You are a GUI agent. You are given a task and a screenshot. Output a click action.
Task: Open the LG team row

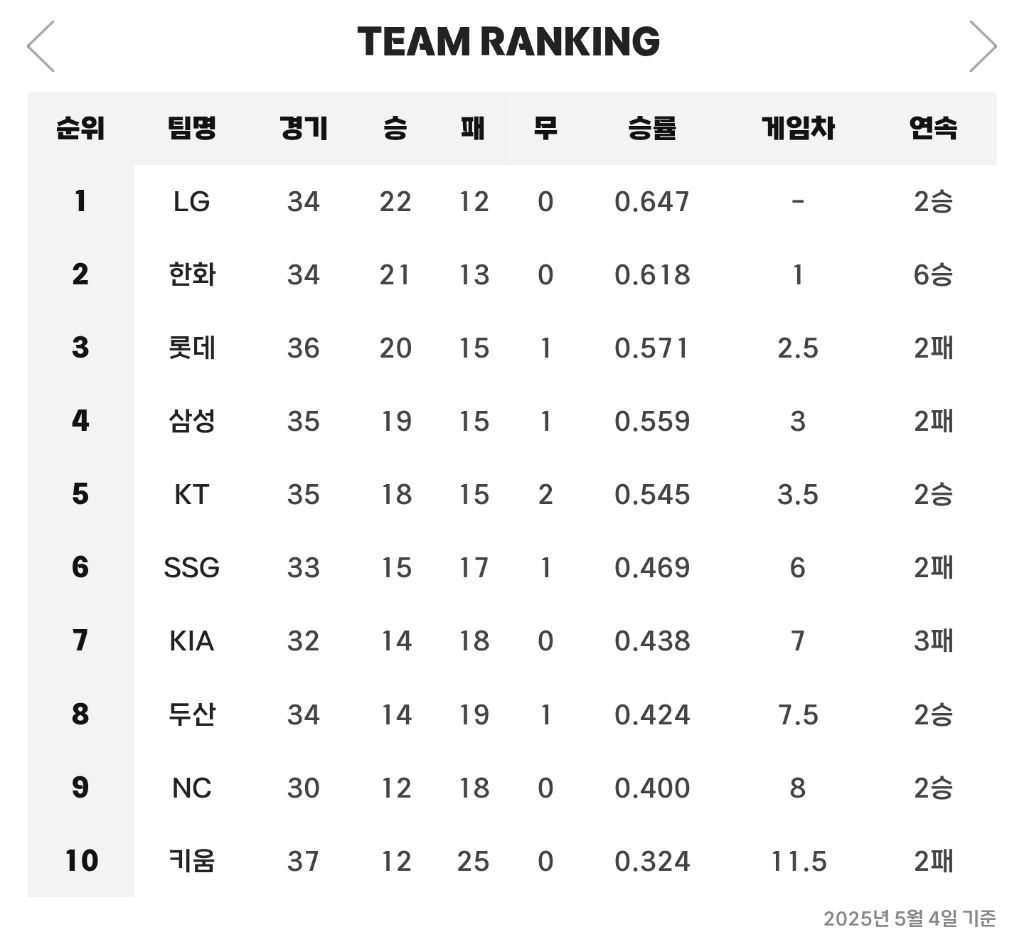point(512,201)
